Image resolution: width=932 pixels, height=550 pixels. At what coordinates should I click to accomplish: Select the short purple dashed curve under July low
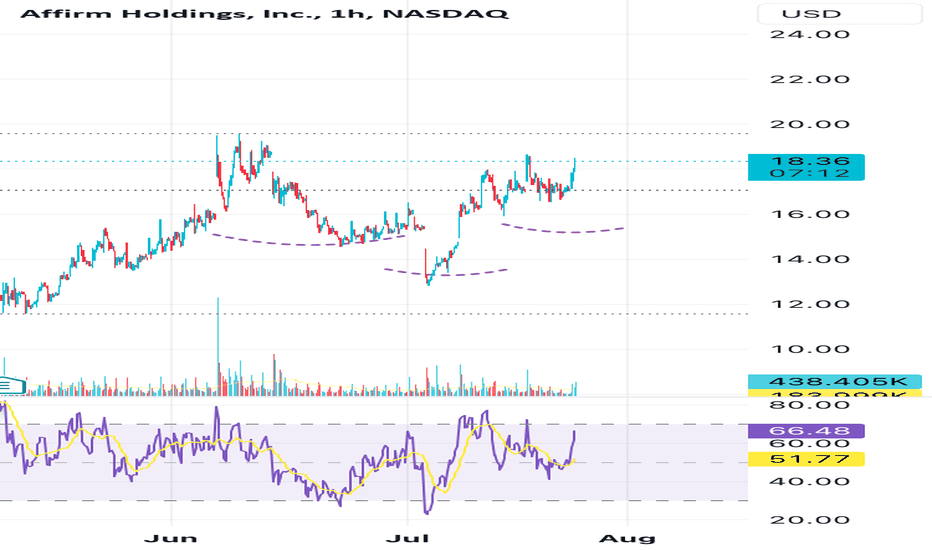(x=446, y=274)
